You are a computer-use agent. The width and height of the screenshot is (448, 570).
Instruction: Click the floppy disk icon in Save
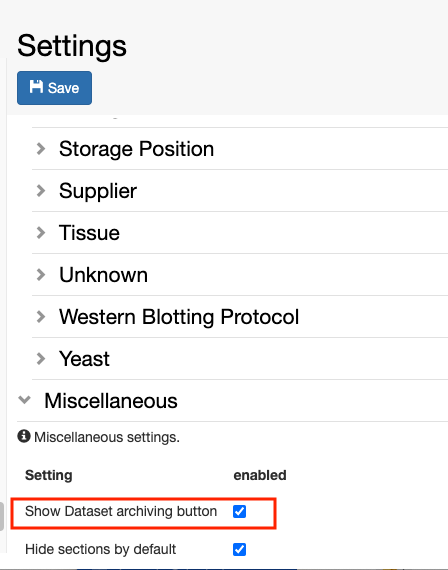tap(36, 87)
